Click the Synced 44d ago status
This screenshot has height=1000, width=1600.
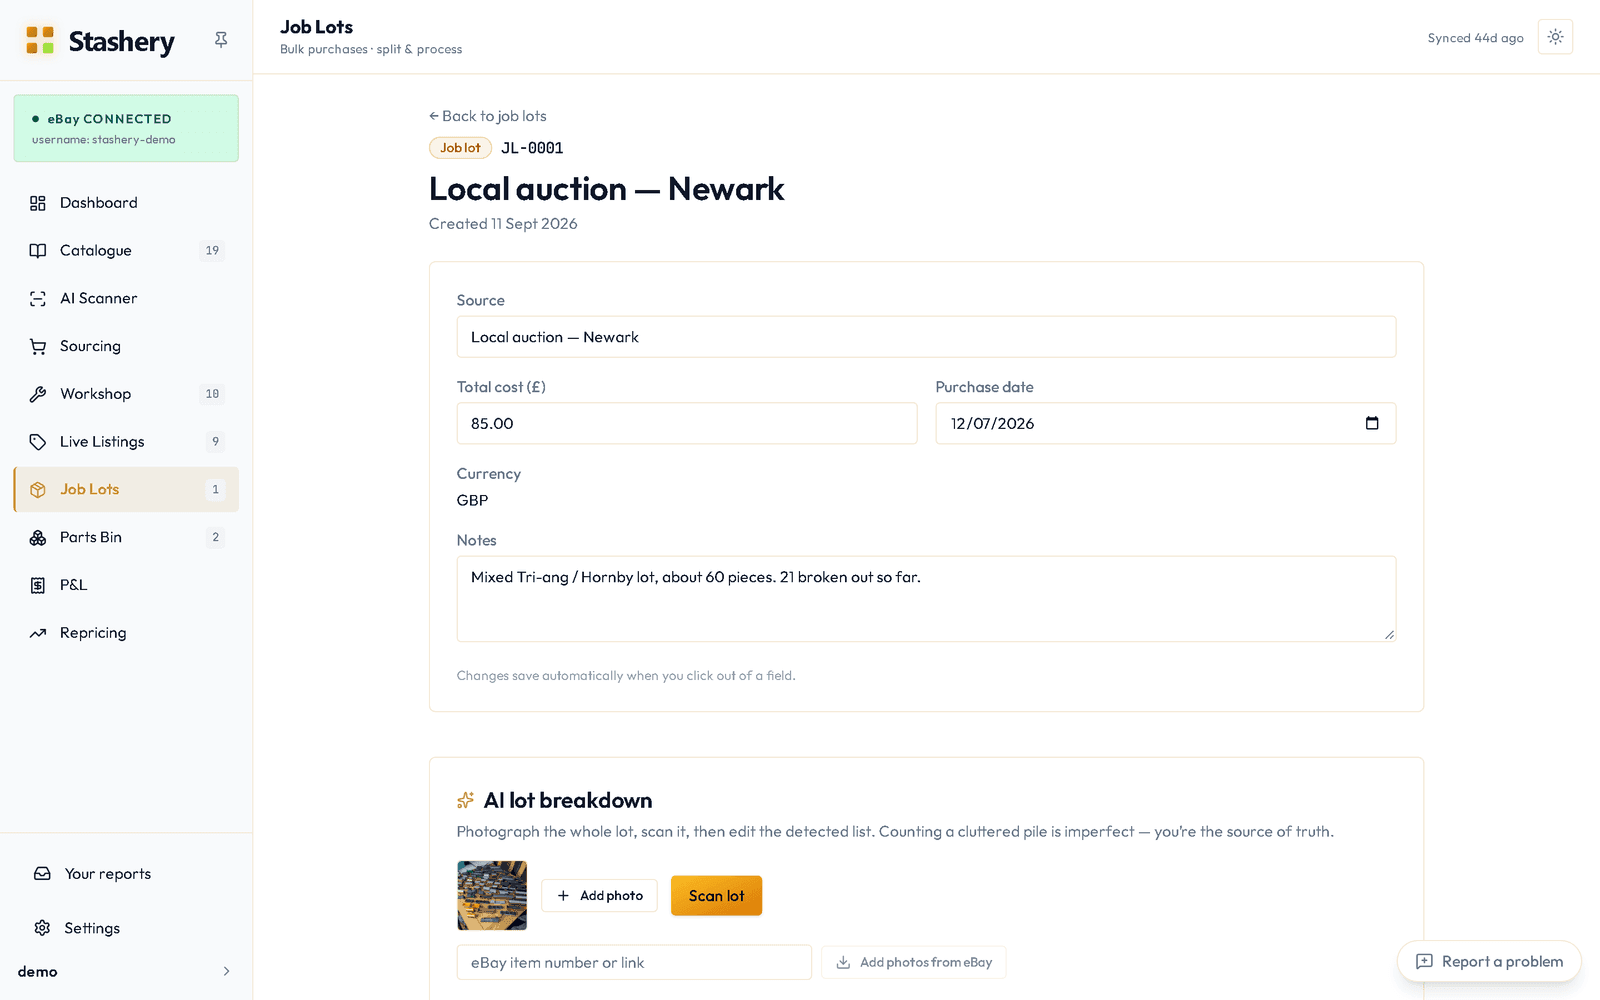tap(1475, 38)
